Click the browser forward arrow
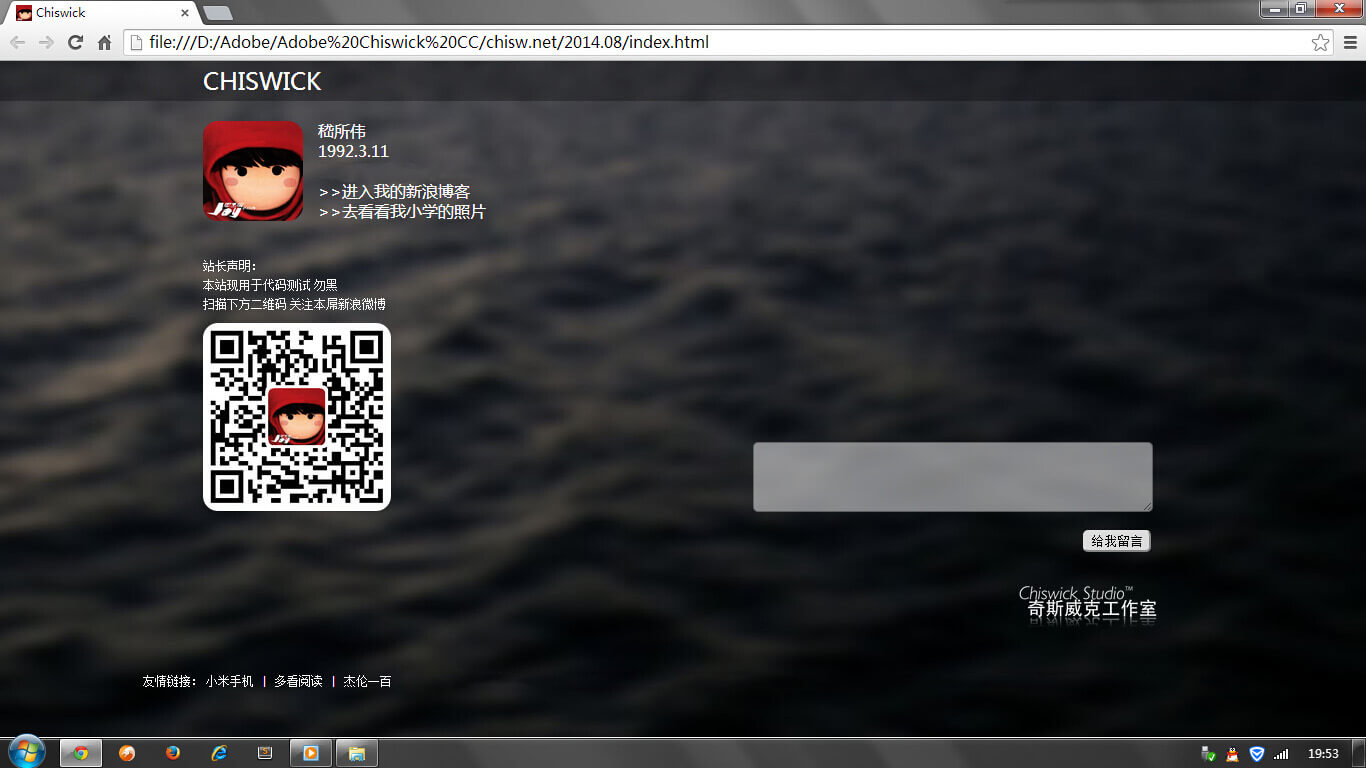The width and height of the screenshot is (1366, 768). [46, 43]
